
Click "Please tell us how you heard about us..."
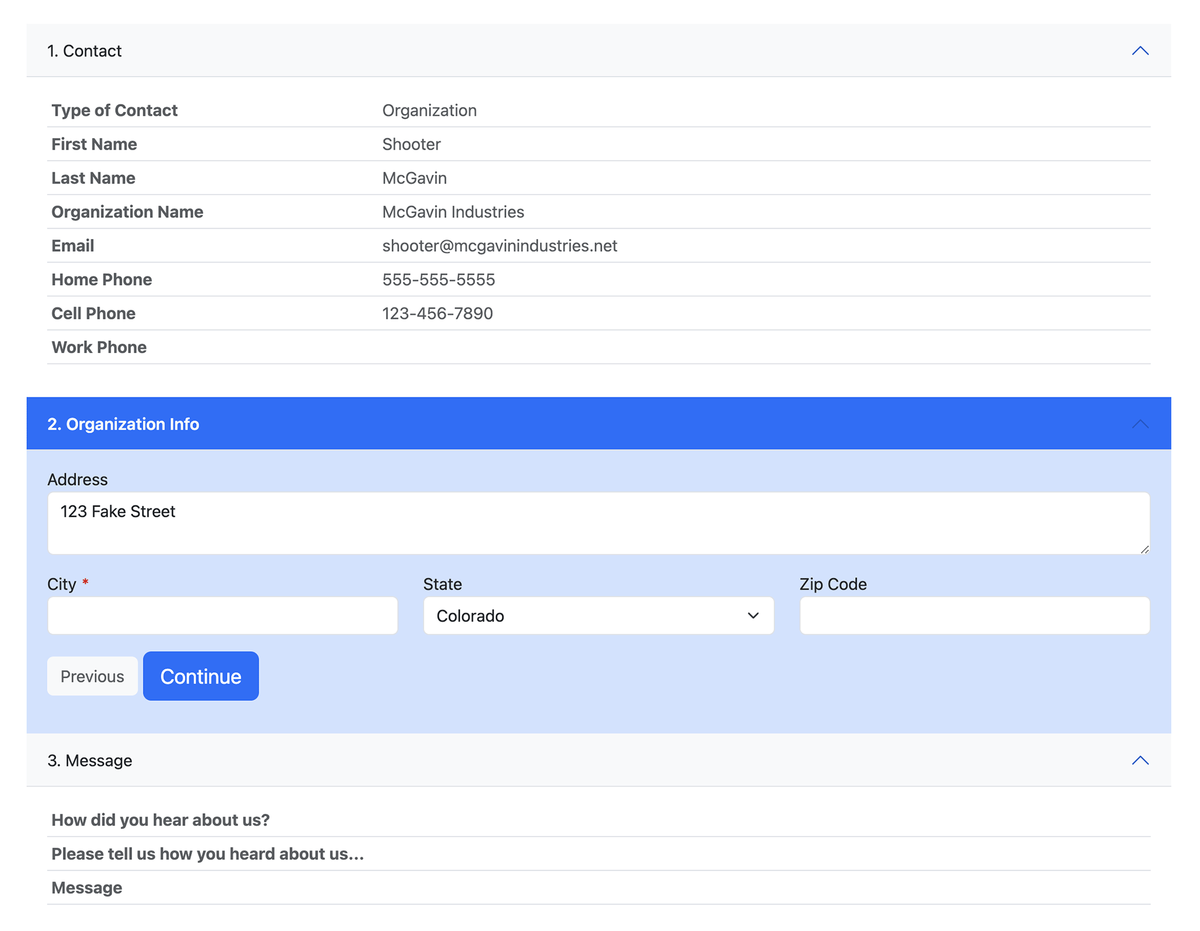coord(208,854)
